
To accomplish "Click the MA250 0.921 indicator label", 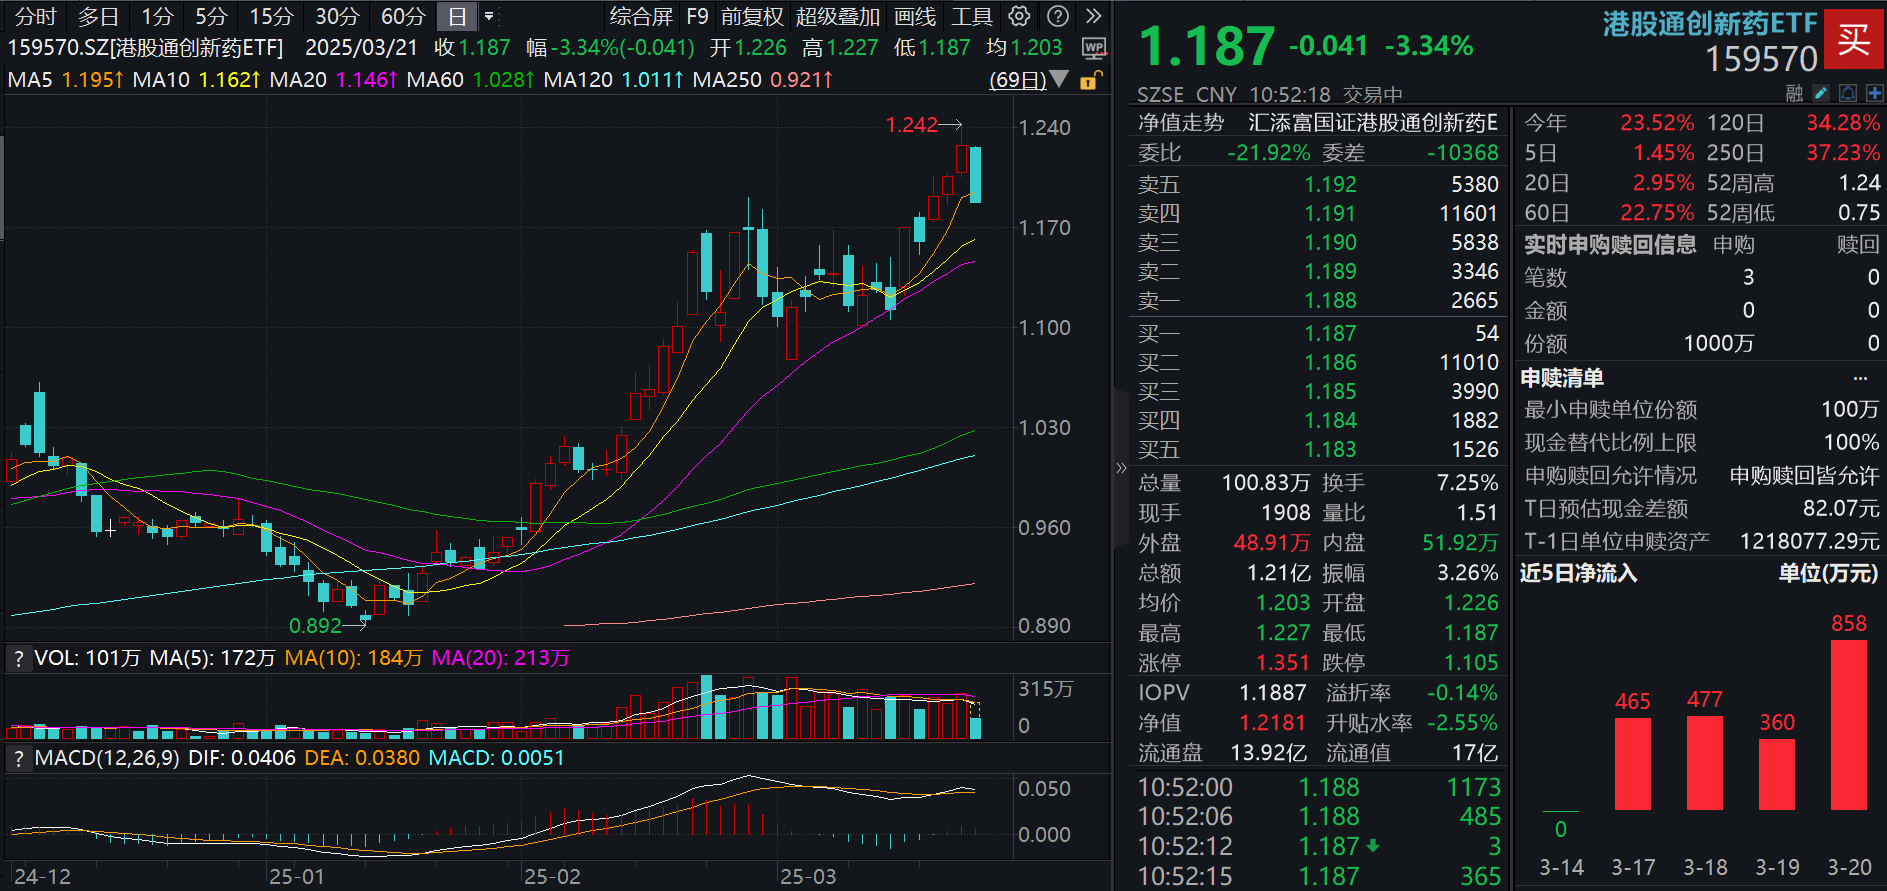I will pos(763,79).
